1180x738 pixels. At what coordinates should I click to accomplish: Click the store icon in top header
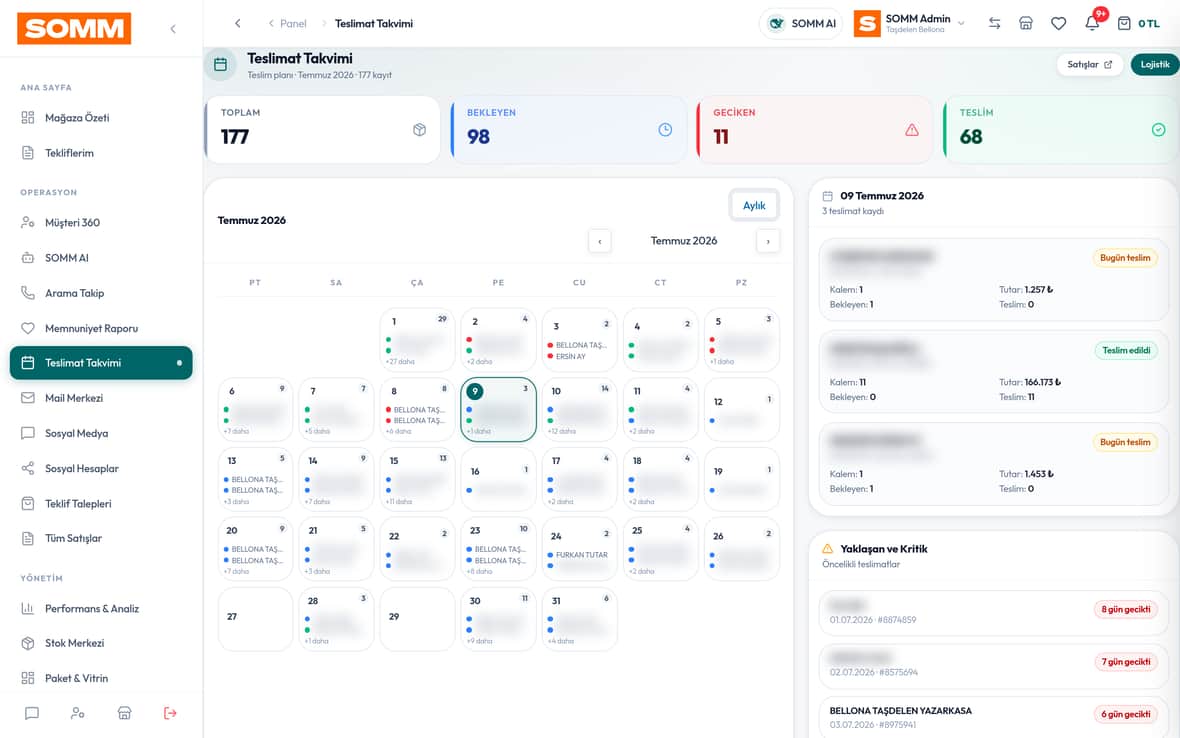[1026, 23]
